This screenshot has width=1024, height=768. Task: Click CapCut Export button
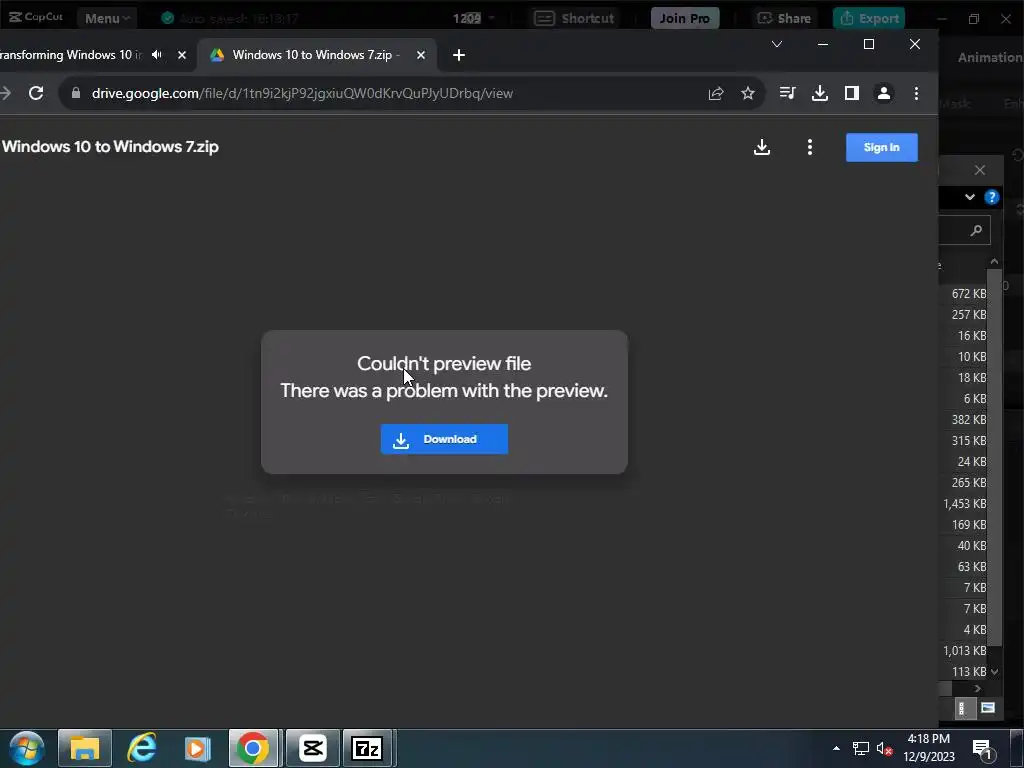869,18
